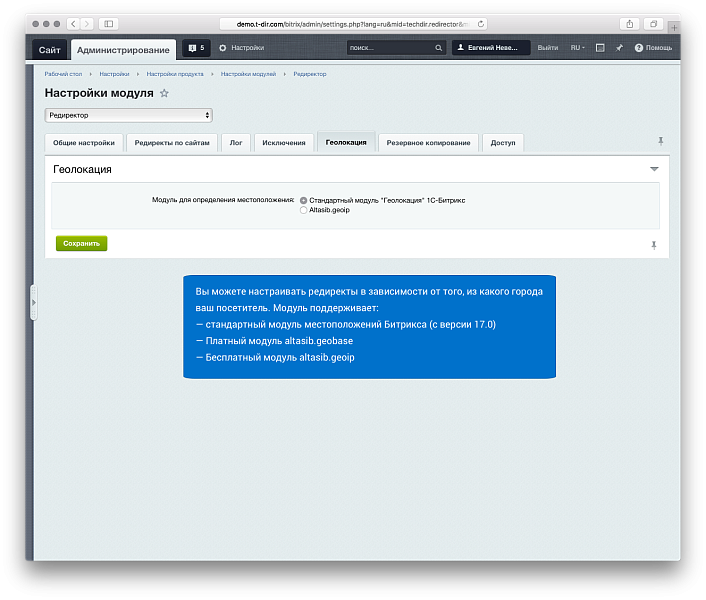Go to Настройки продукта breadcrumb
This screenshot has height=600, width=706.
175,74
